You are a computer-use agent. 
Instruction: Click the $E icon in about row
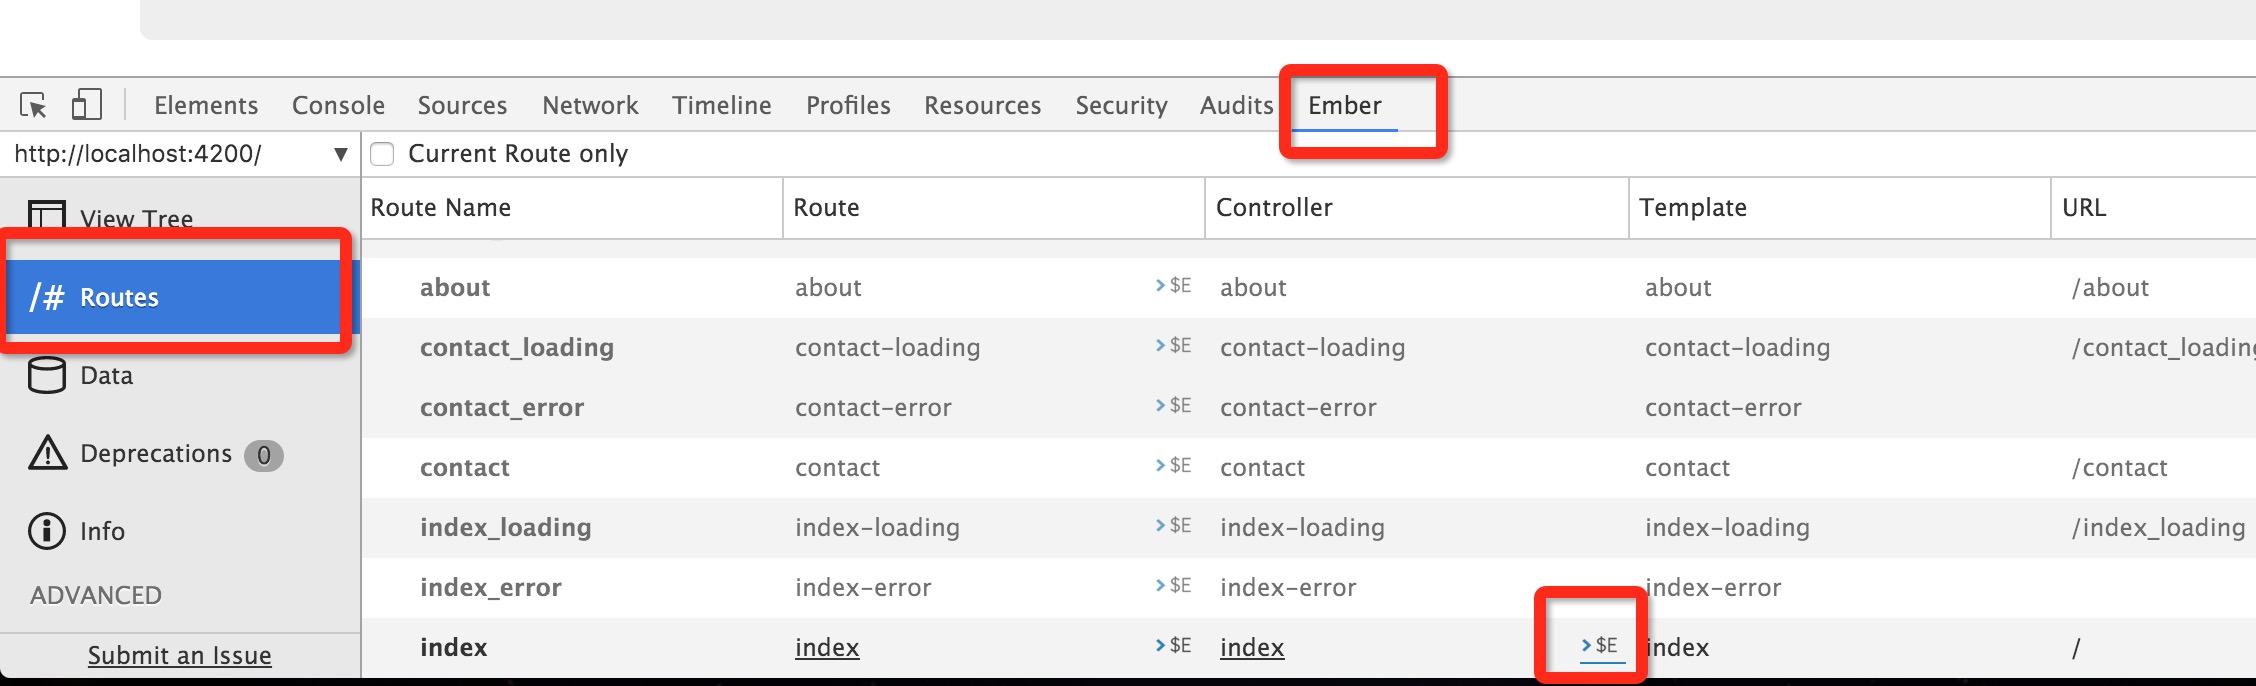pos(1174,286)
